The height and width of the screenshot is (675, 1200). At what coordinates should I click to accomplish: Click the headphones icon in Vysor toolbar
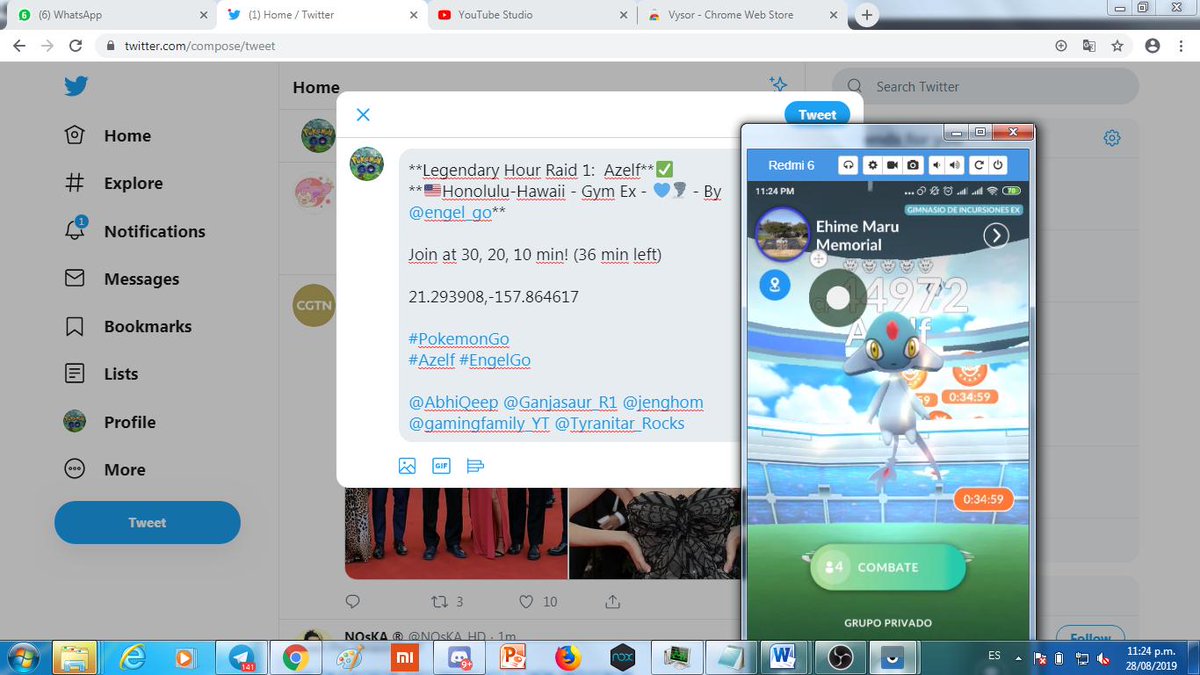[x=847, y=165]
